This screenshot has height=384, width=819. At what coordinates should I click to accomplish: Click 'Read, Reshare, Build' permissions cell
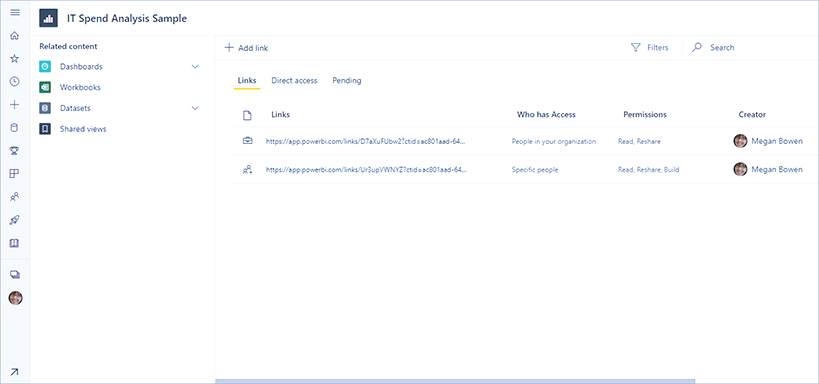pyautogui.click(x=649, y=169)
